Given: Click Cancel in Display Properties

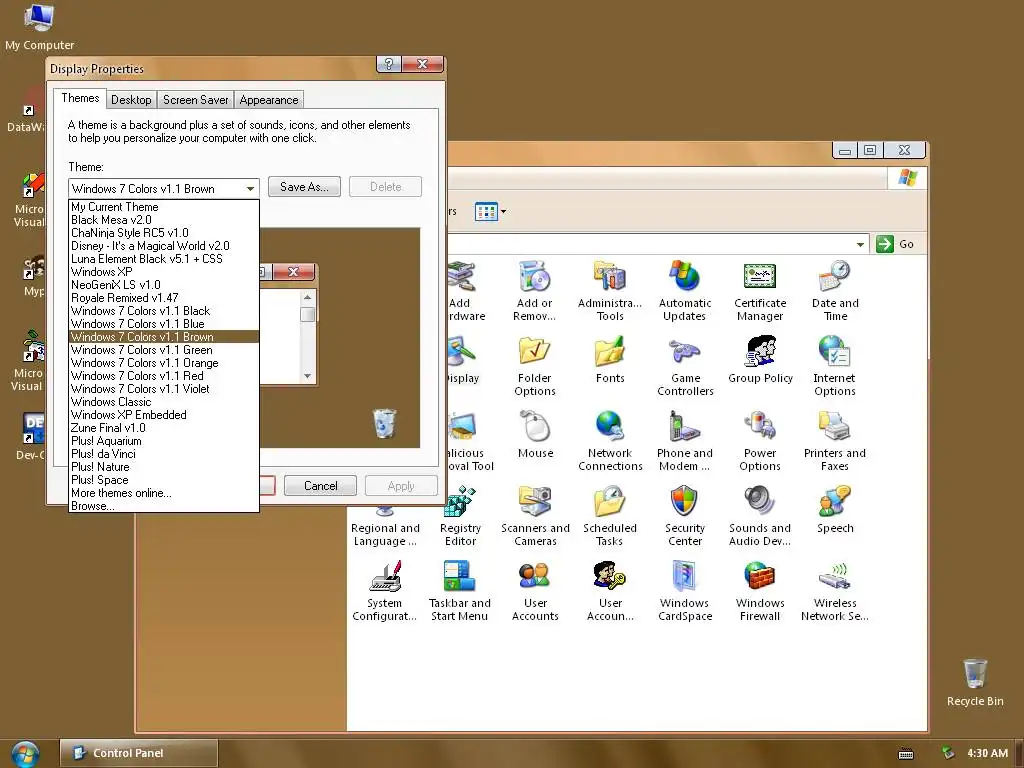Looking at the screenshot, I should point(320,486).
